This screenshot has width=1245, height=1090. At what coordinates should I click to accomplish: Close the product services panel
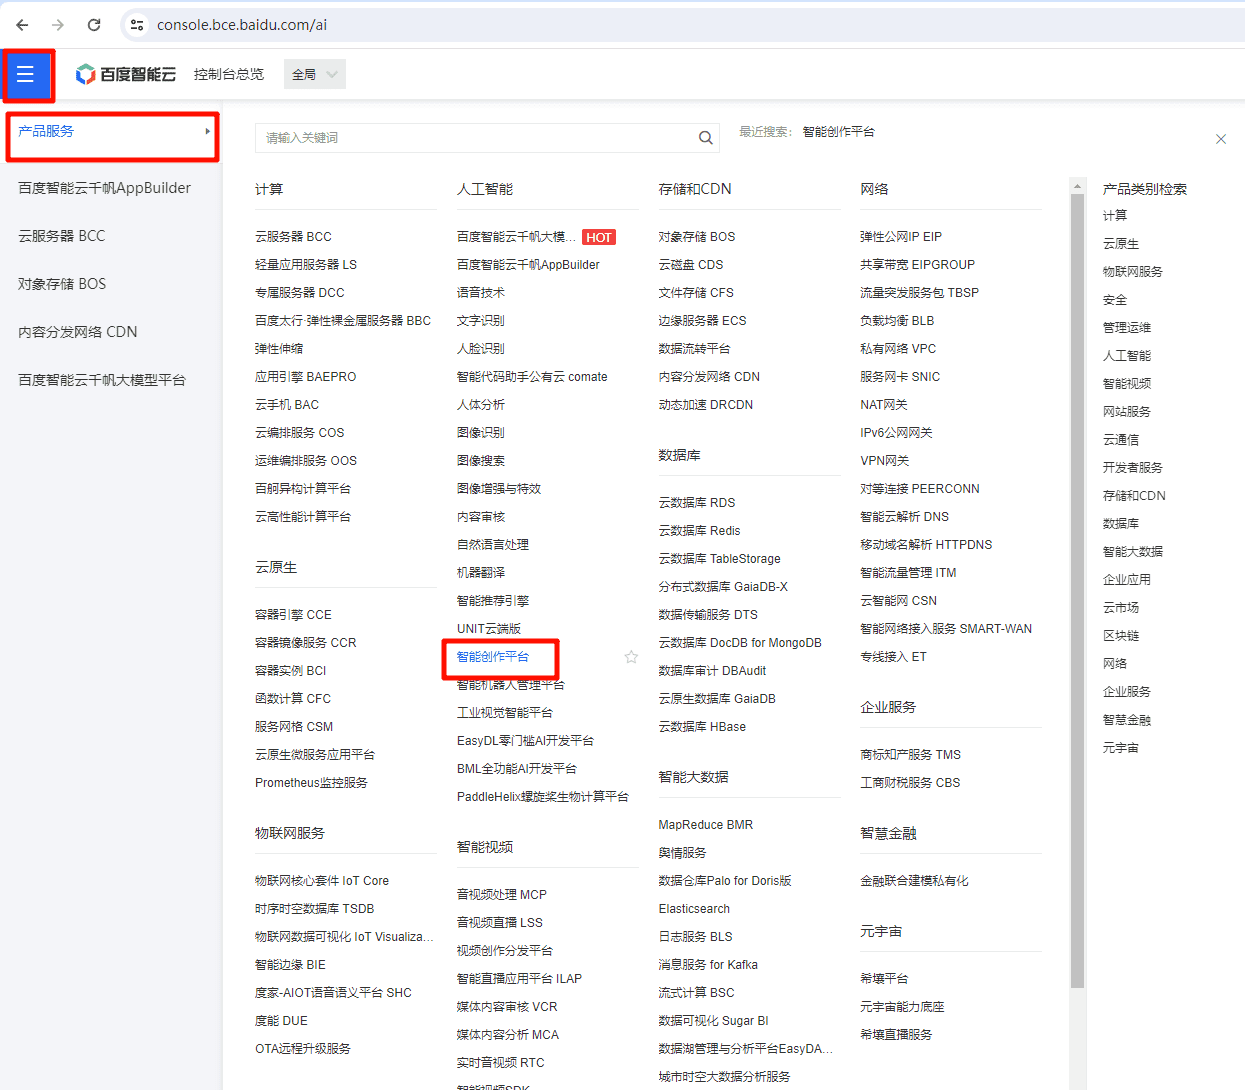click(x=1221, y=139)
